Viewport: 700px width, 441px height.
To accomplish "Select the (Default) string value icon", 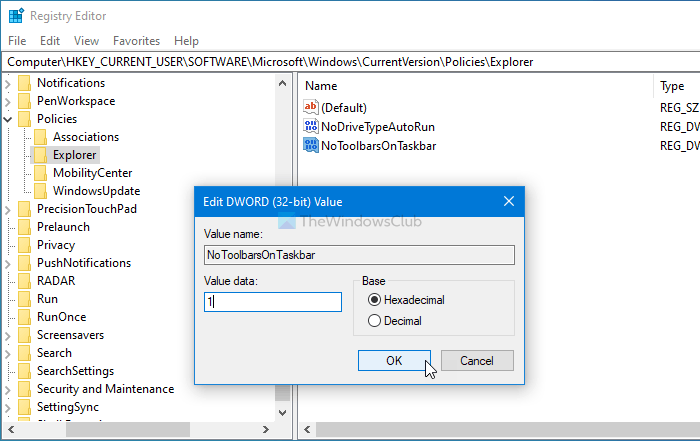I will 311,107.
